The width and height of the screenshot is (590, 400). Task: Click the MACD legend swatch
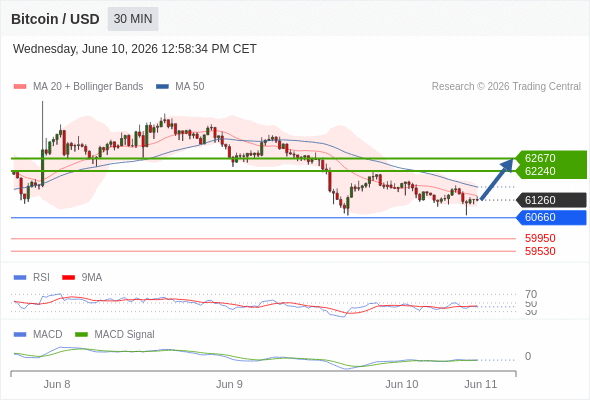click(x=20, y=335)
